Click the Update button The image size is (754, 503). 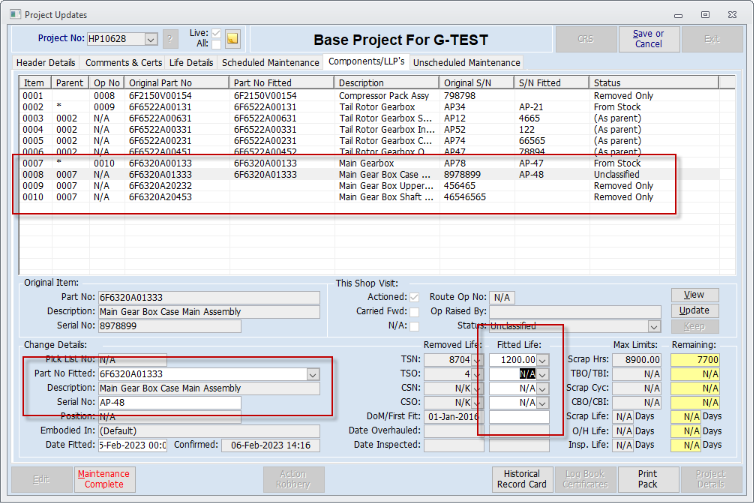click(x=694, y=311)
